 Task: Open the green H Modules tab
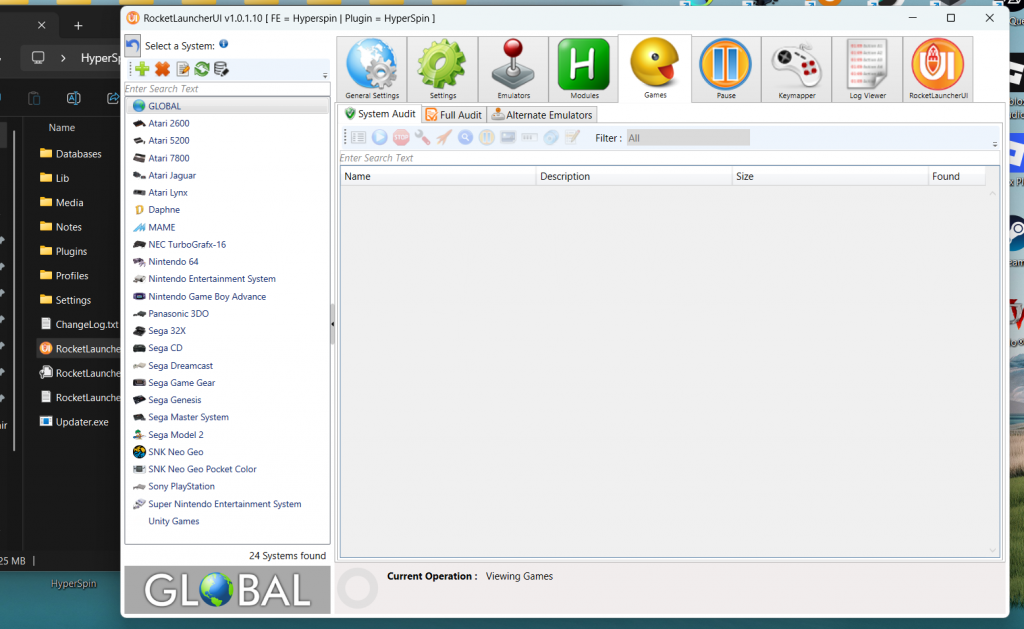584,69
